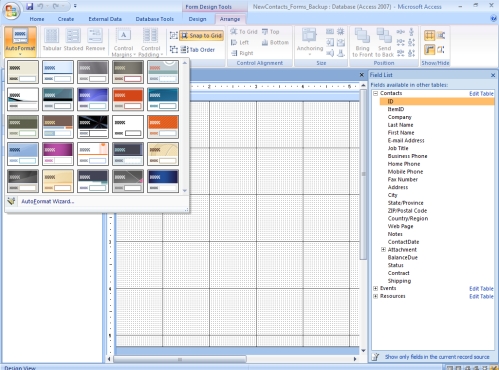Expand the Events table fields
Image resolution: width=499 pixels, height=370 pixels.
click(375, 288)
